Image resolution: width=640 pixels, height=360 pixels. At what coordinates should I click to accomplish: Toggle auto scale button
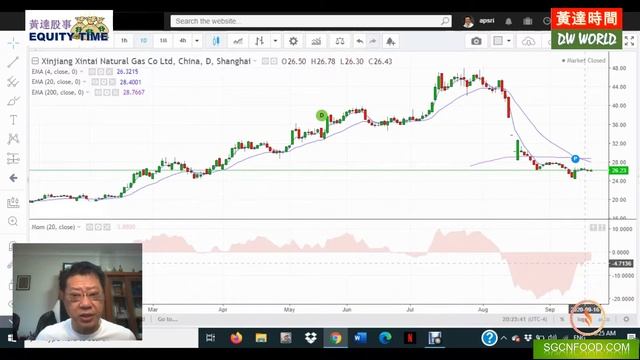click(x=603, y=319)
